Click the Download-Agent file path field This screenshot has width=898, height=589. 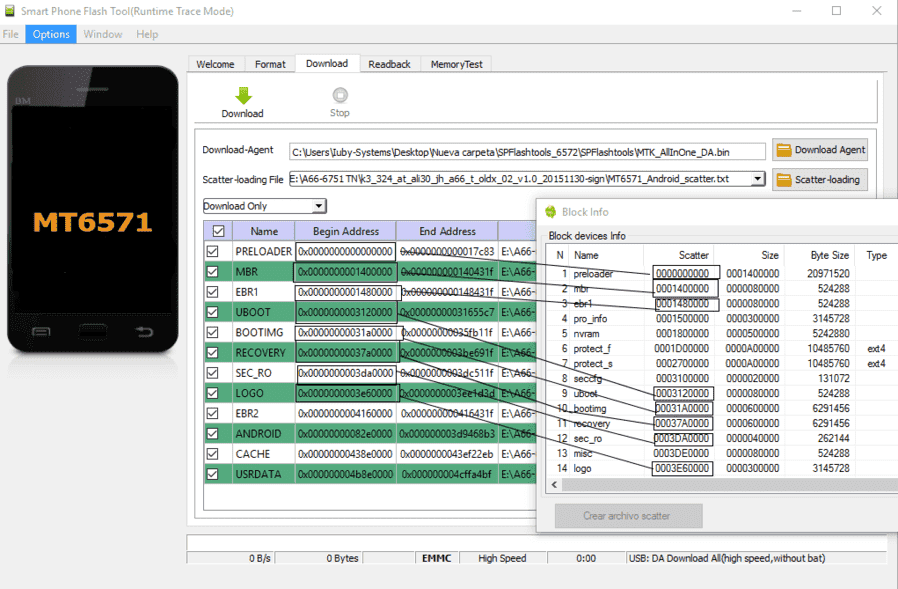527,152
